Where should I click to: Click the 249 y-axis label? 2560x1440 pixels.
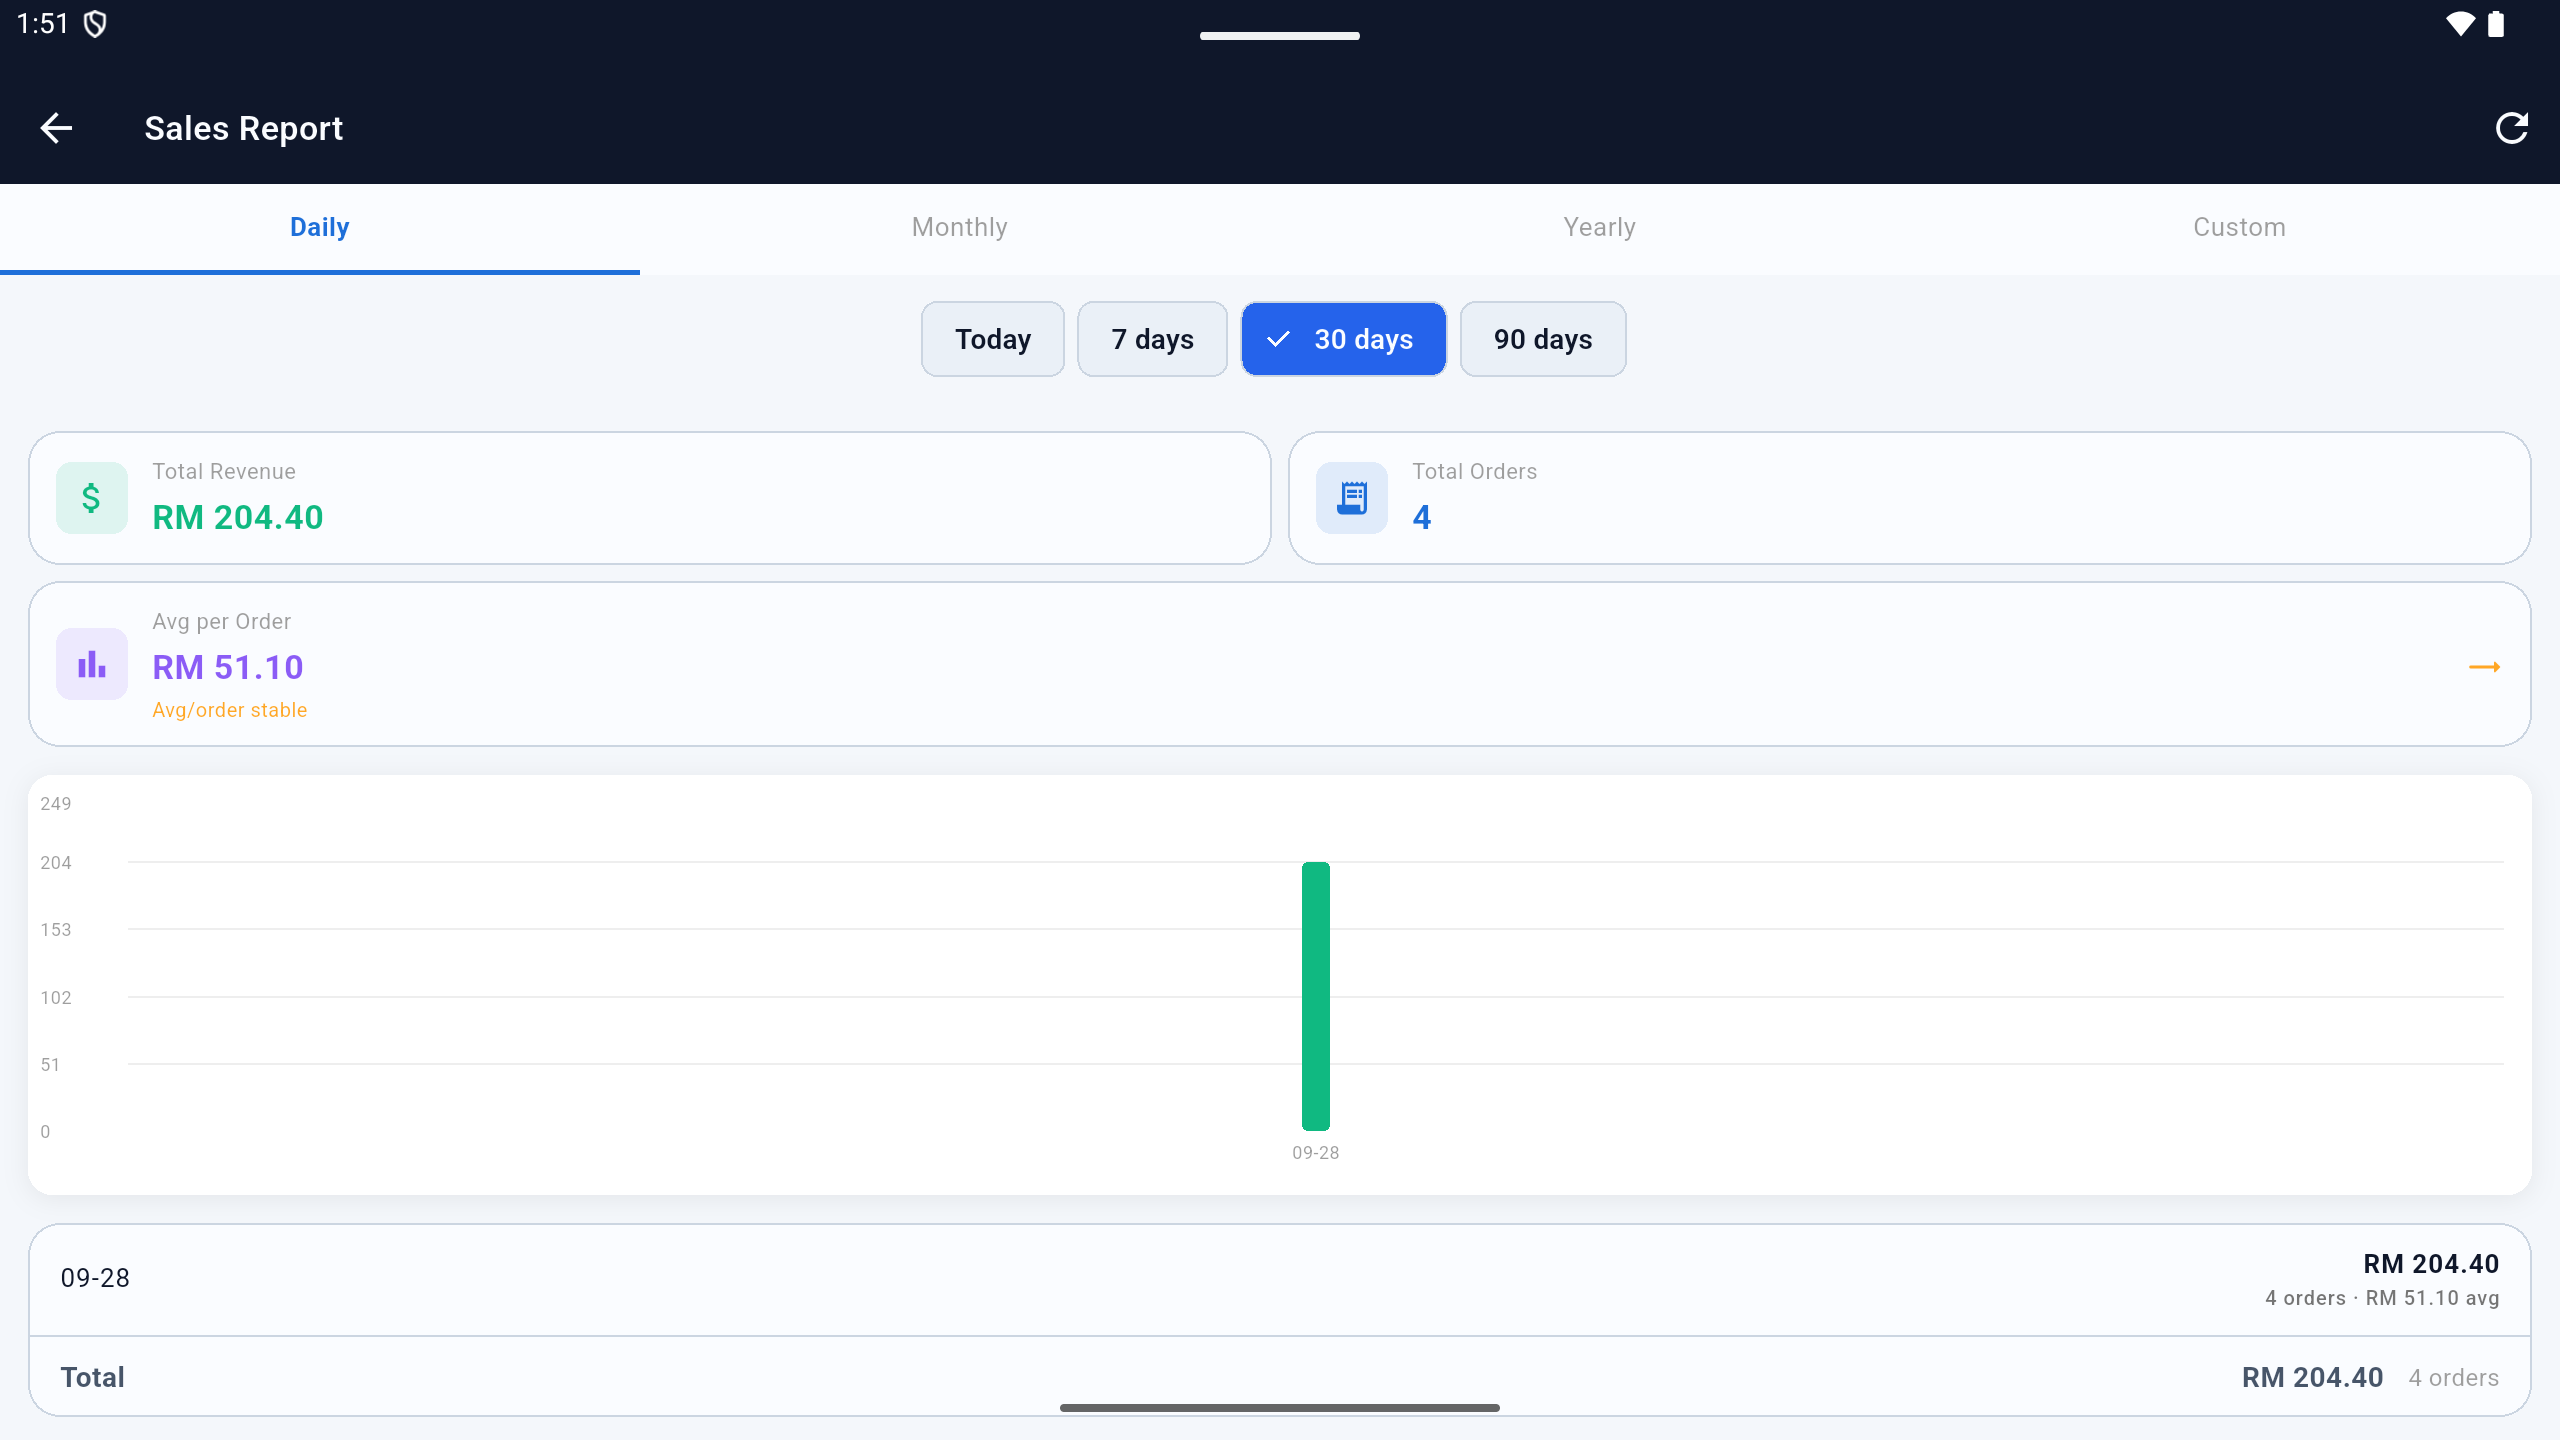tap(56, 804)
